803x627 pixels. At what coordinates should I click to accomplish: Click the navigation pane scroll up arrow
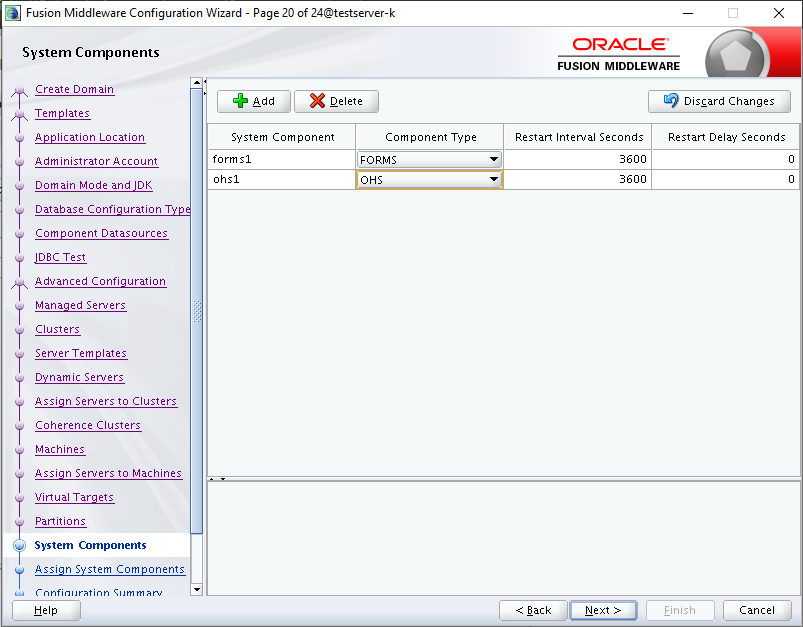(197, 82)
